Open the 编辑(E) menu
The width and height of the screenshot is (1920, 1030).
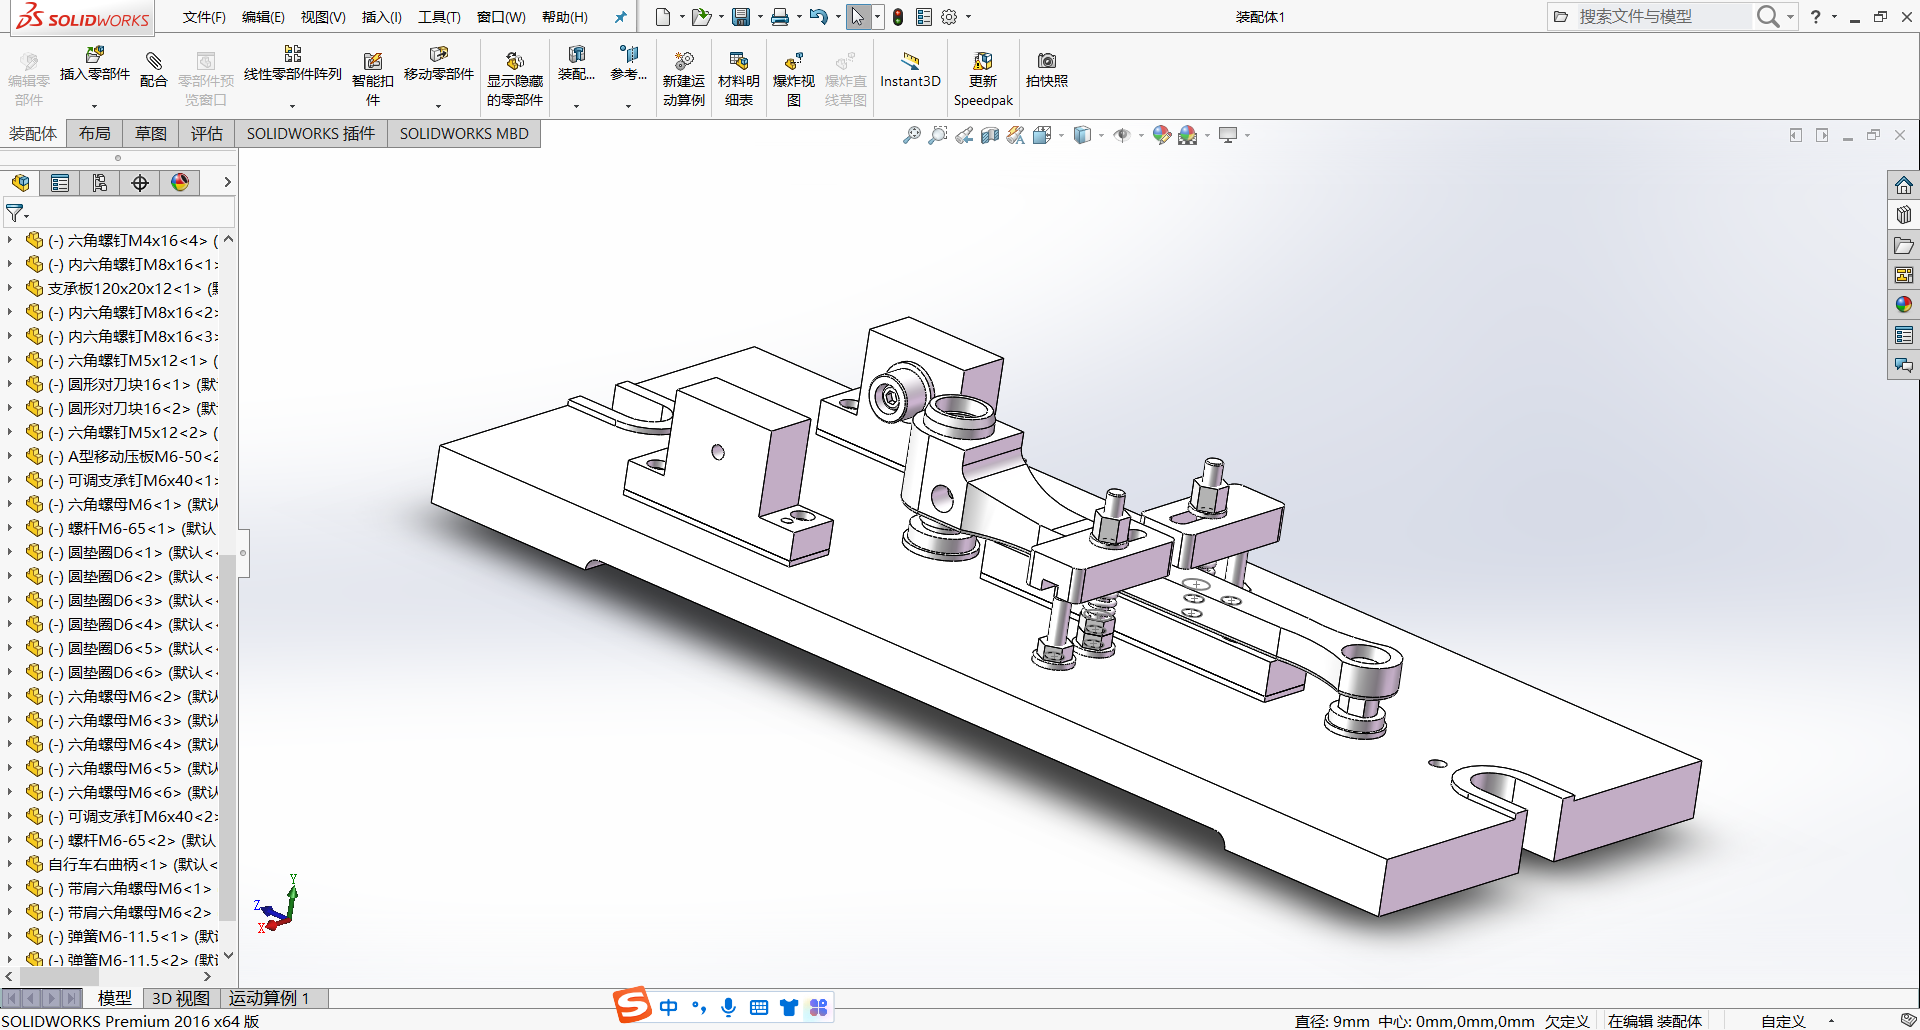click(x=263, y=17)
